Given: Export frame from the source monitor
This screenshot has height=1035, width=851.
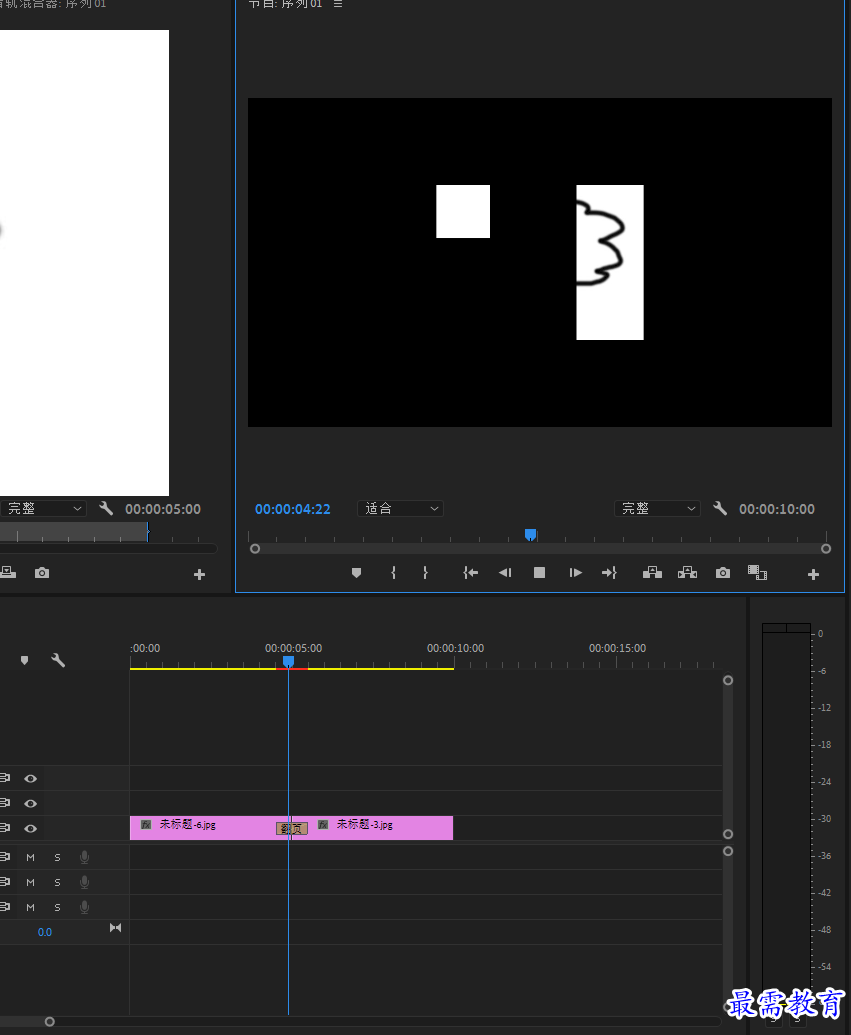Looking at the screenshot, I should (42, 573).
